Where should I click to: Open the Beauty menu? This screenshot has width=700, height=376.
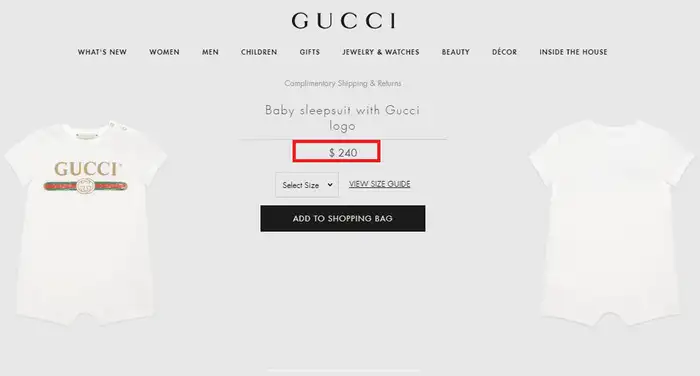click(456, 52)
